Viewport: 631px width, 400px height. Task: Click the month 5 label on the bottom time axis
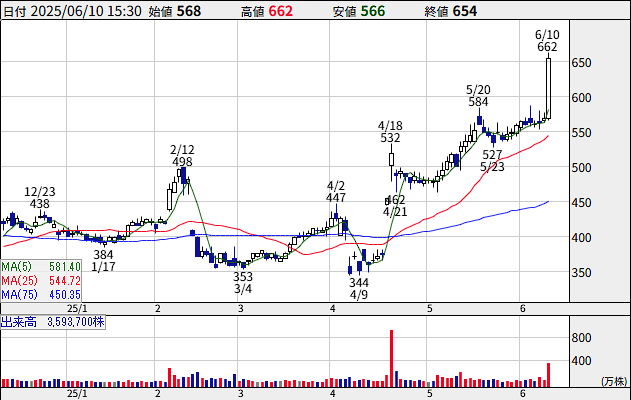429,394
